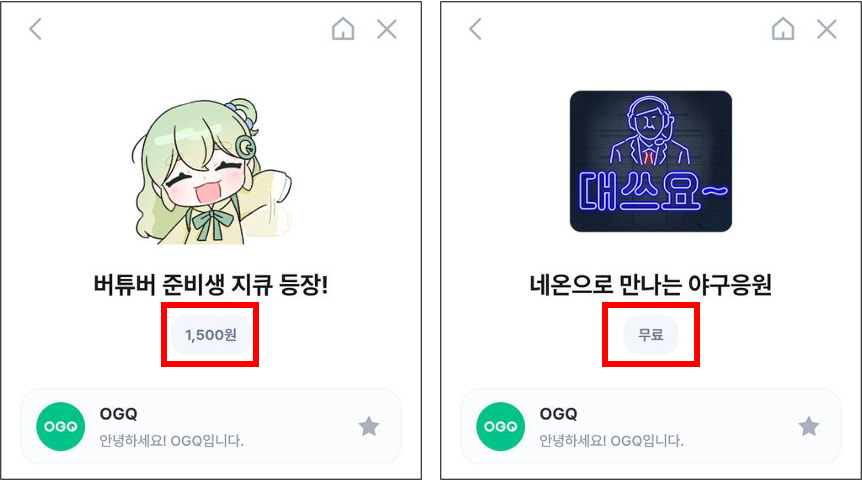Go back from the 지큐 sticker page
Screen dimensions: 862x480
click(x=36, y=29)
